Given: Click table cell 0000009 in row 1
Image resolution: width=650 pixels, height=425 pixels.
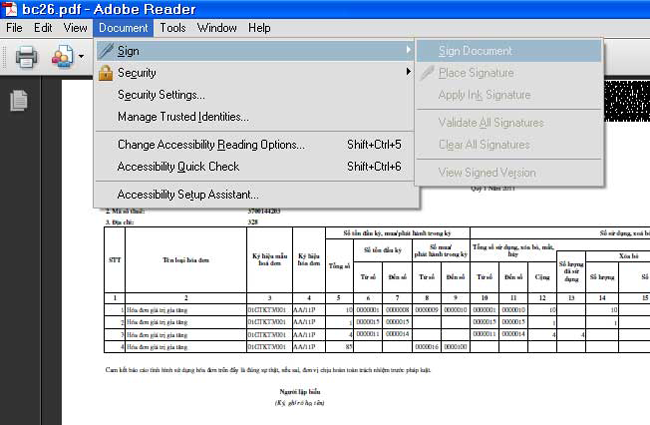Looking at the screenshot, I should pyautogui.click(x=427, y=310).
